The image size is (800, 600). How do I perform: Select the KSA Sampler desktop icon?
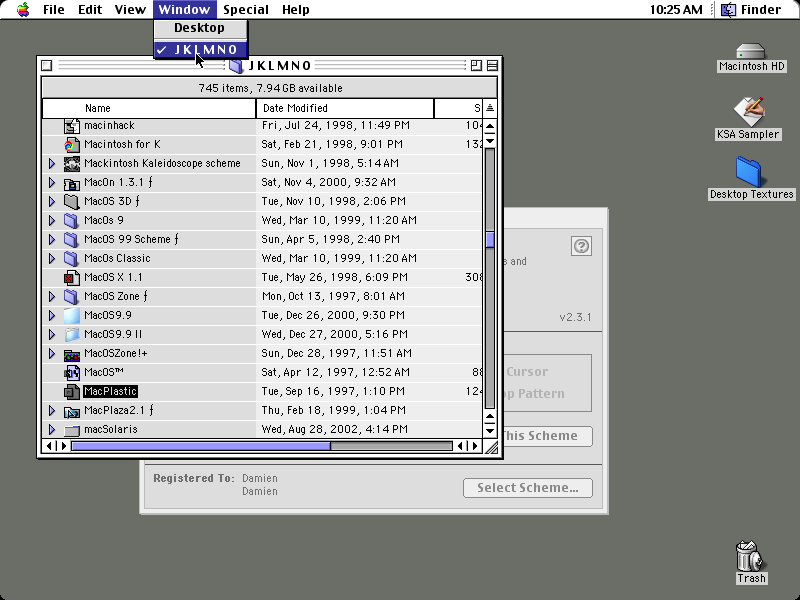[x=748, y=111]
